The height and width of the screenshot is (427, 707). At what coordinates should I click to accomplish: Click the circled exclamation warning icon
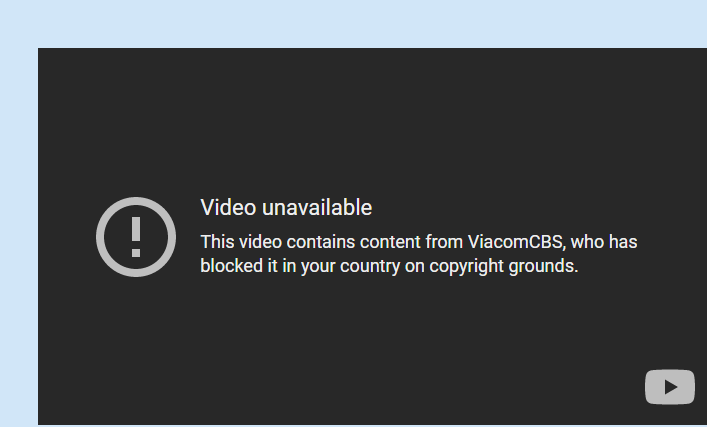click(x=136, y=237)
